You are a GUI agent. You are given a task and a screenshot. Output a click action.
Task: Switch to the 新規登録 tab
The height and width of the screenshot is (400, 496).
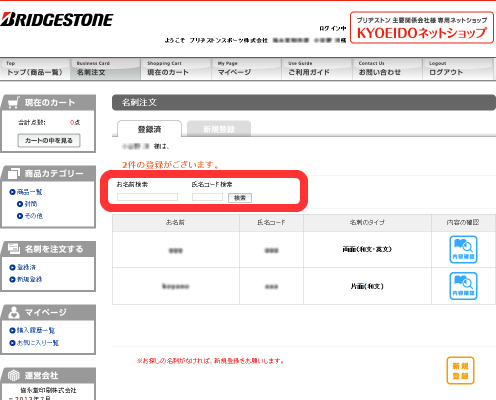219,129
